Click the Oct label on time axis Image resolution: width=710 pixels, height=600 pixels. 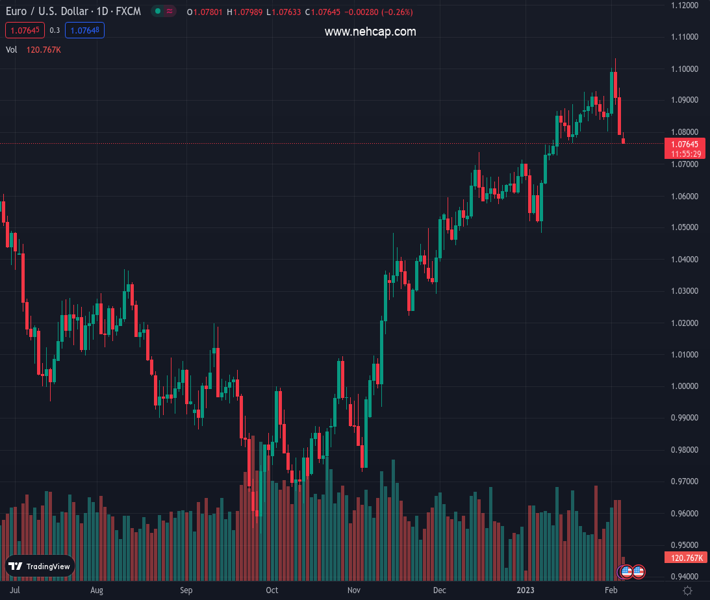[271, 591]
